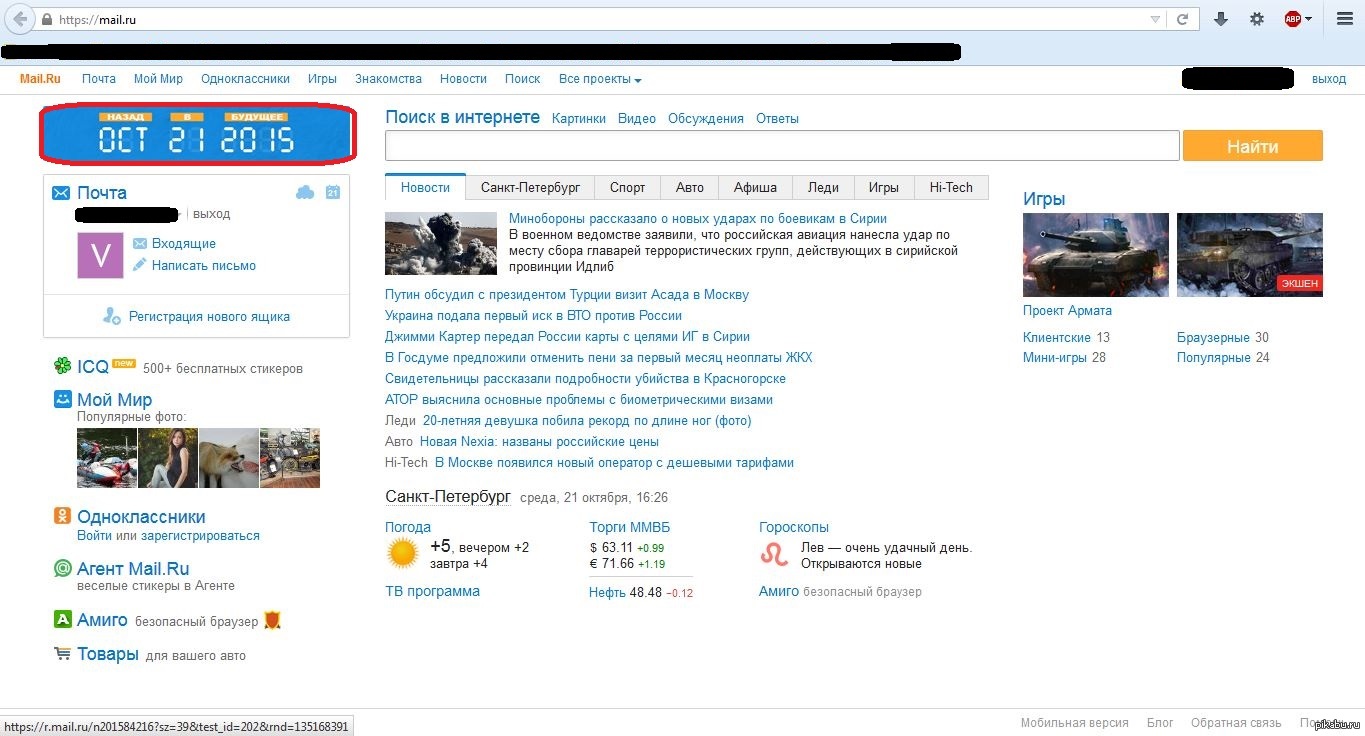Click the browser URL address field
The width and height of the screenshot is (1365, 736).
tap(600, 19)
